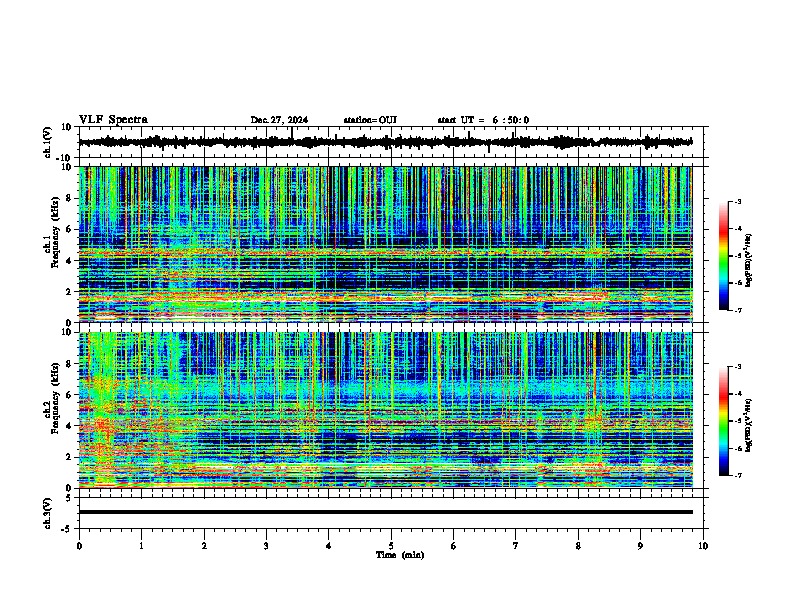Screen dimensions: 792x612
Task: Click the "2" tick on the time axis
Action: pyautogui.click(x=204, y=546)
